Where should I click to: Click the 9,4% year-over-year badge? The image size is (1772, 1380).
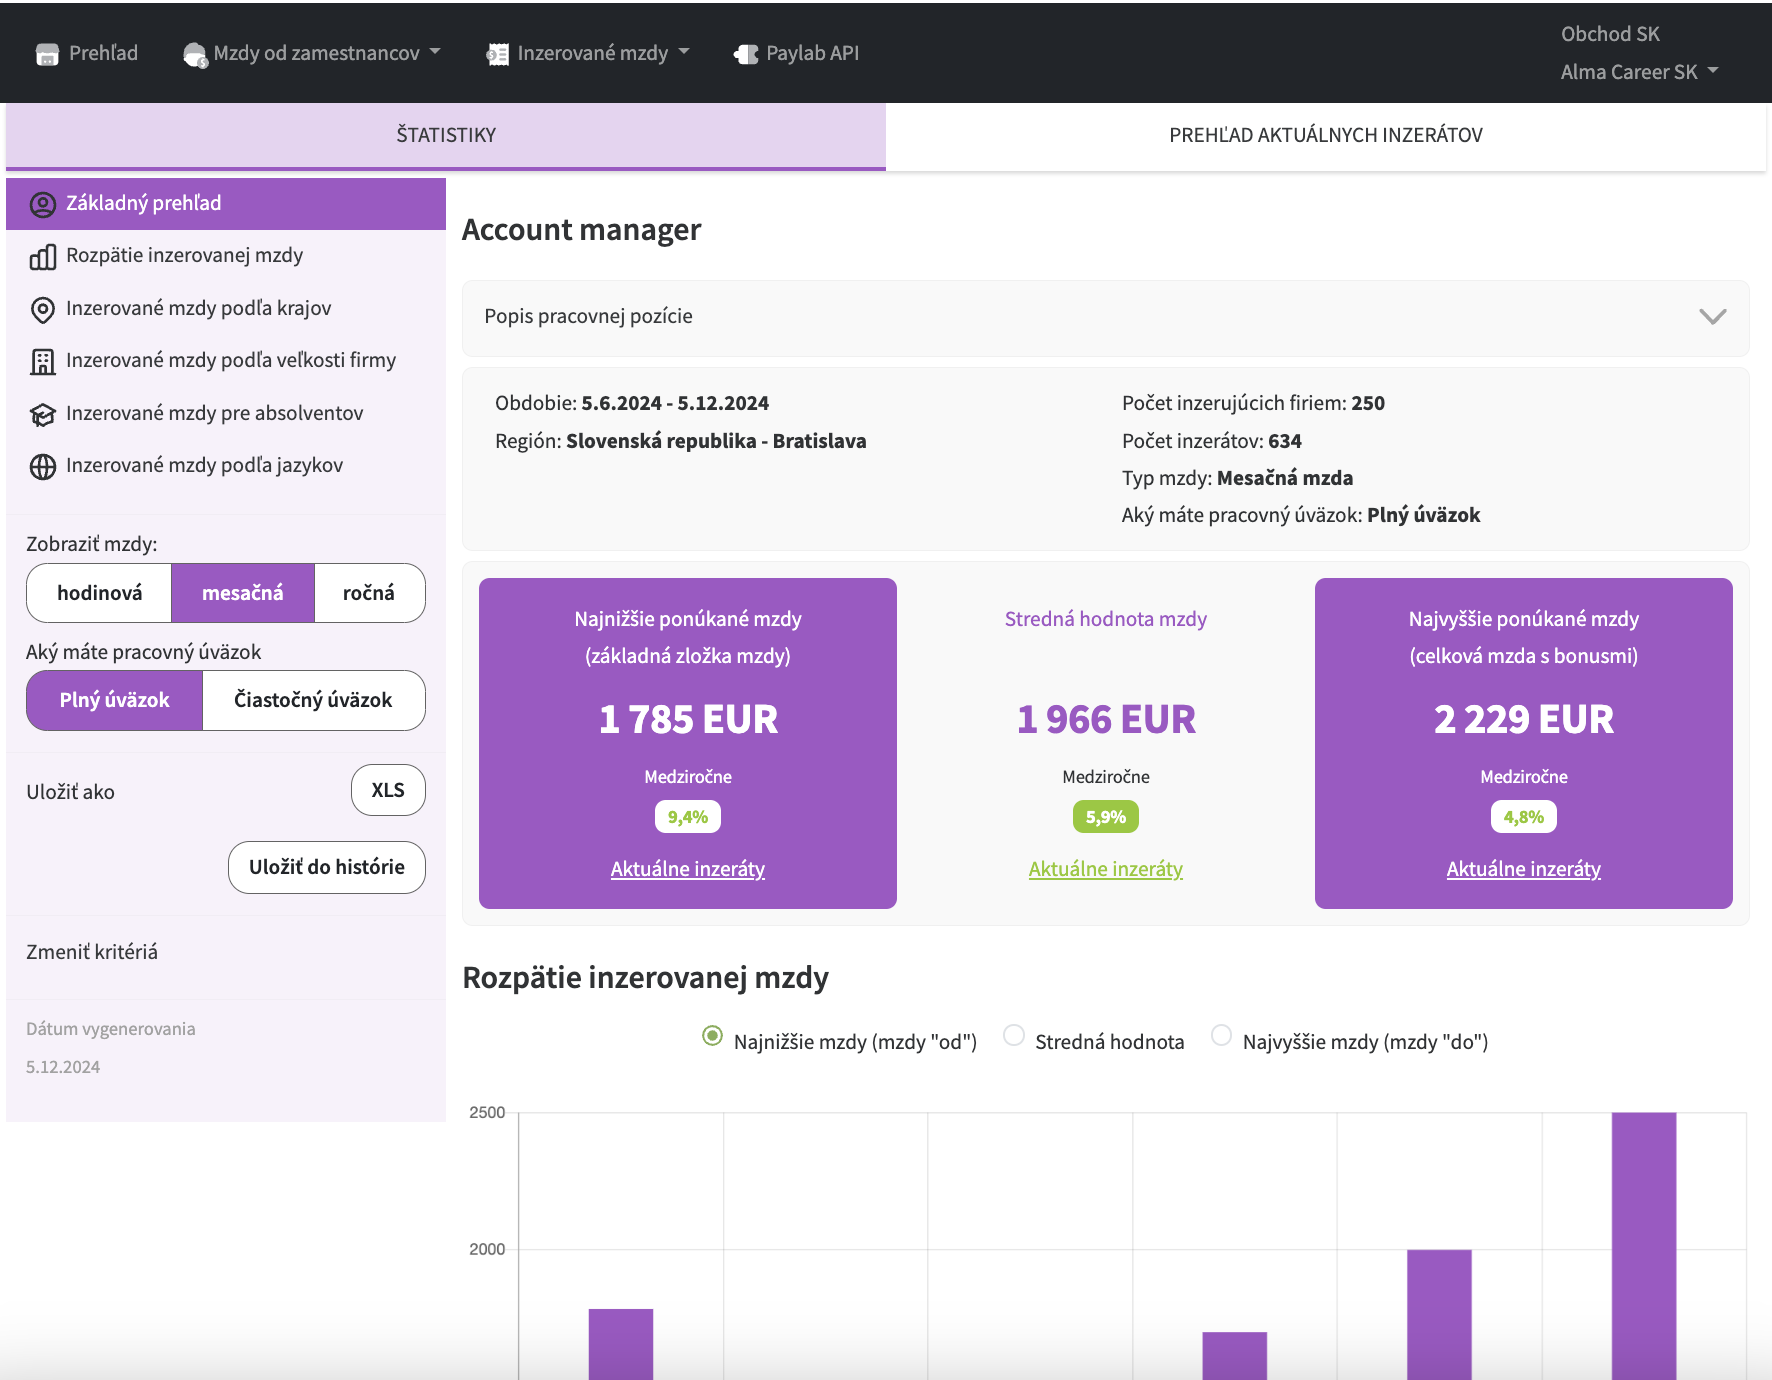tap(688, 817)
